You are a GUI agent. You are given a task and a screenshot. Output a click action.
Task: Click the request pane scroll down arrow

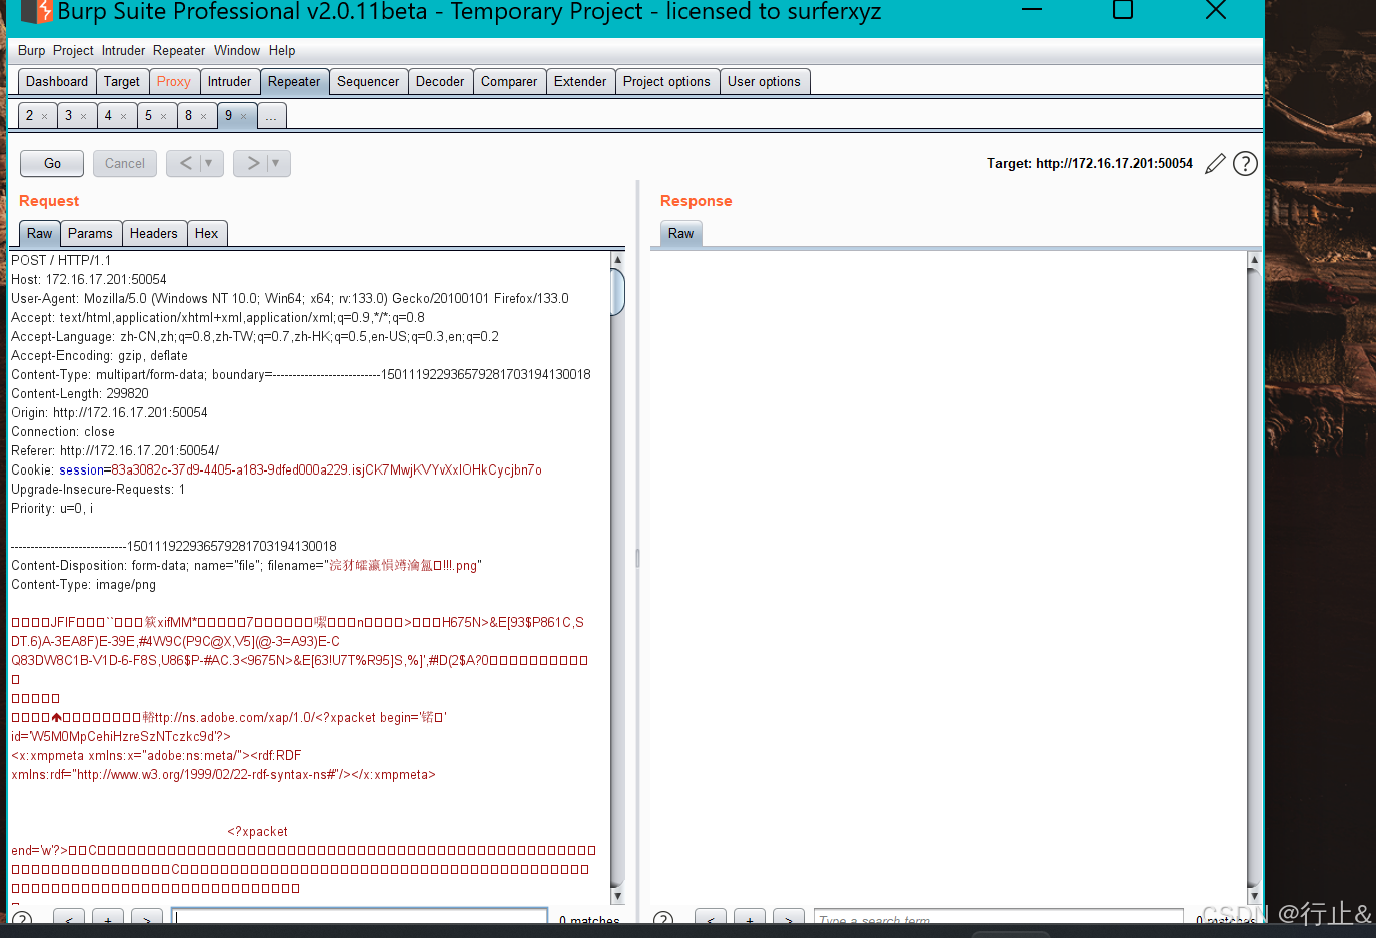(x=617, y=896)
